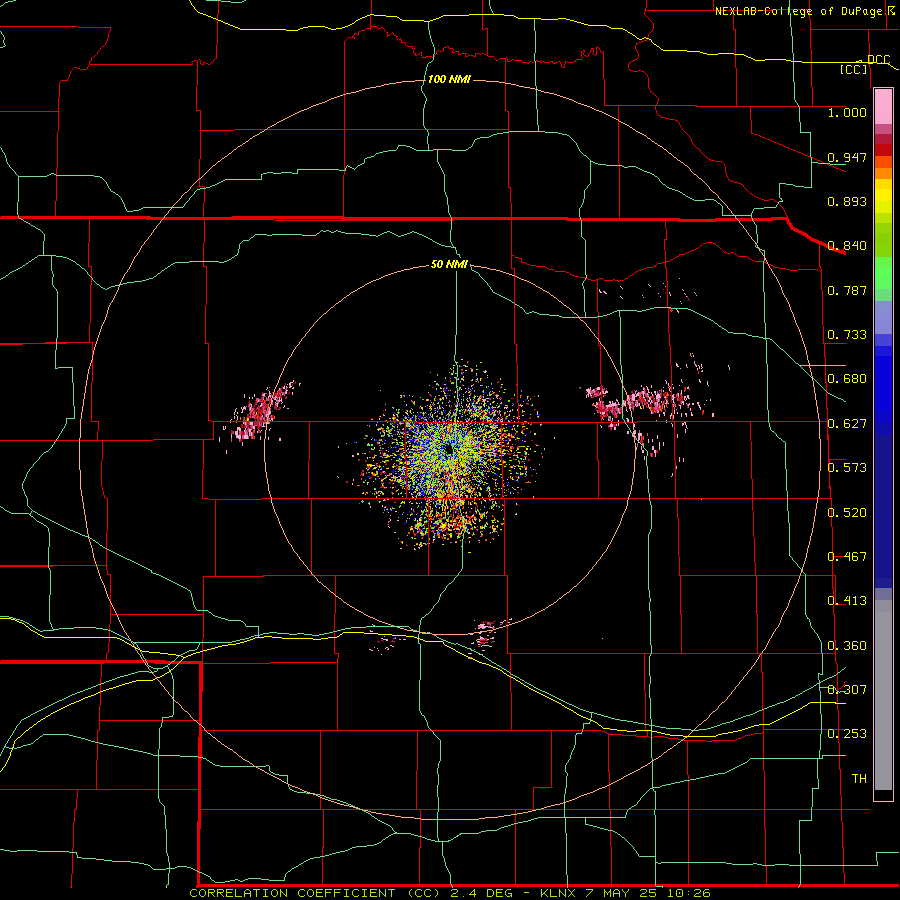900x900 pixels.
Task: Select the 1.000 legend value
Action: tap(847, 112)
